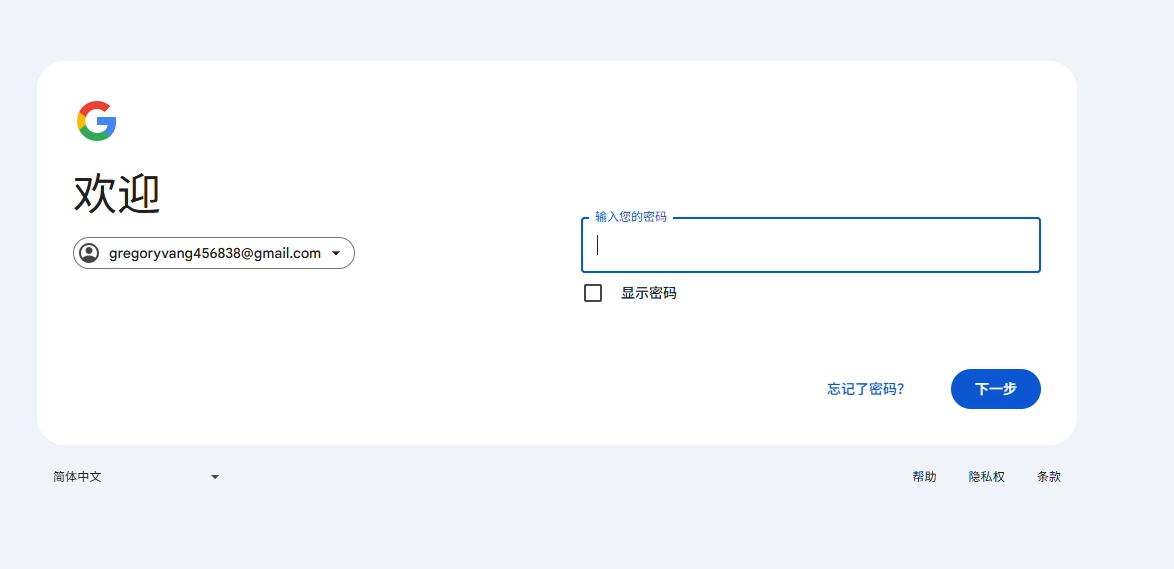Click the 欢迎 heading text
The width and height of the screenshot is (1174, 569).
point(117,193)
